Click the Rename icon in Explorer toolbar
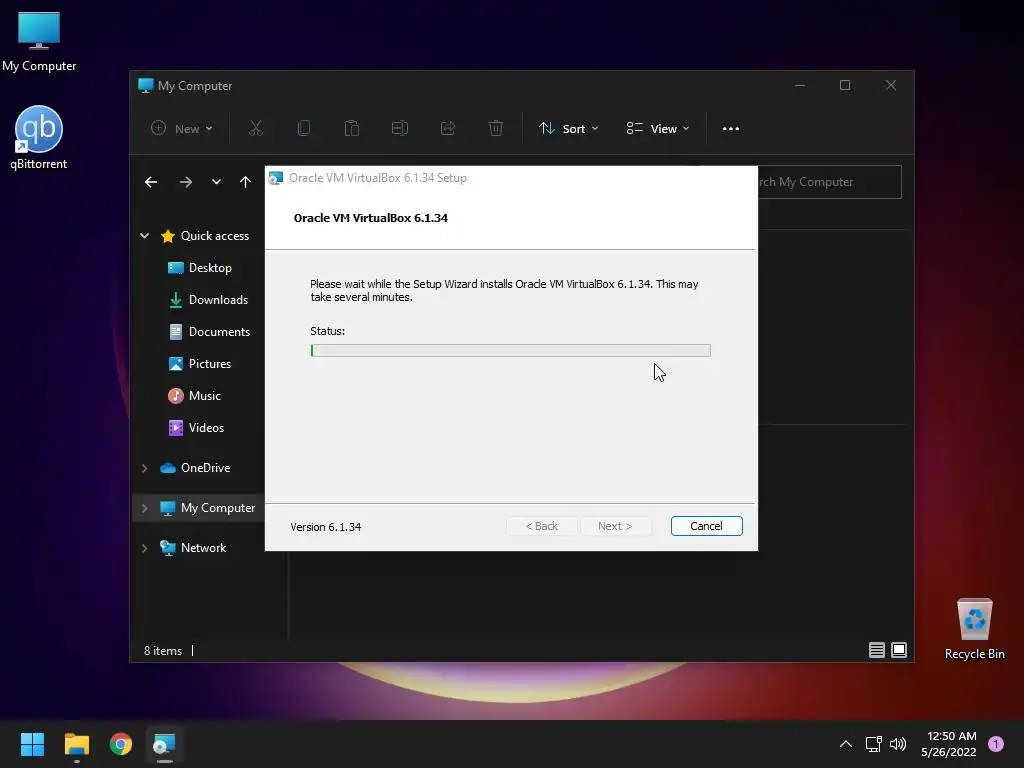The width and height of the screenshot is (1024, 768). pos(400,129)
